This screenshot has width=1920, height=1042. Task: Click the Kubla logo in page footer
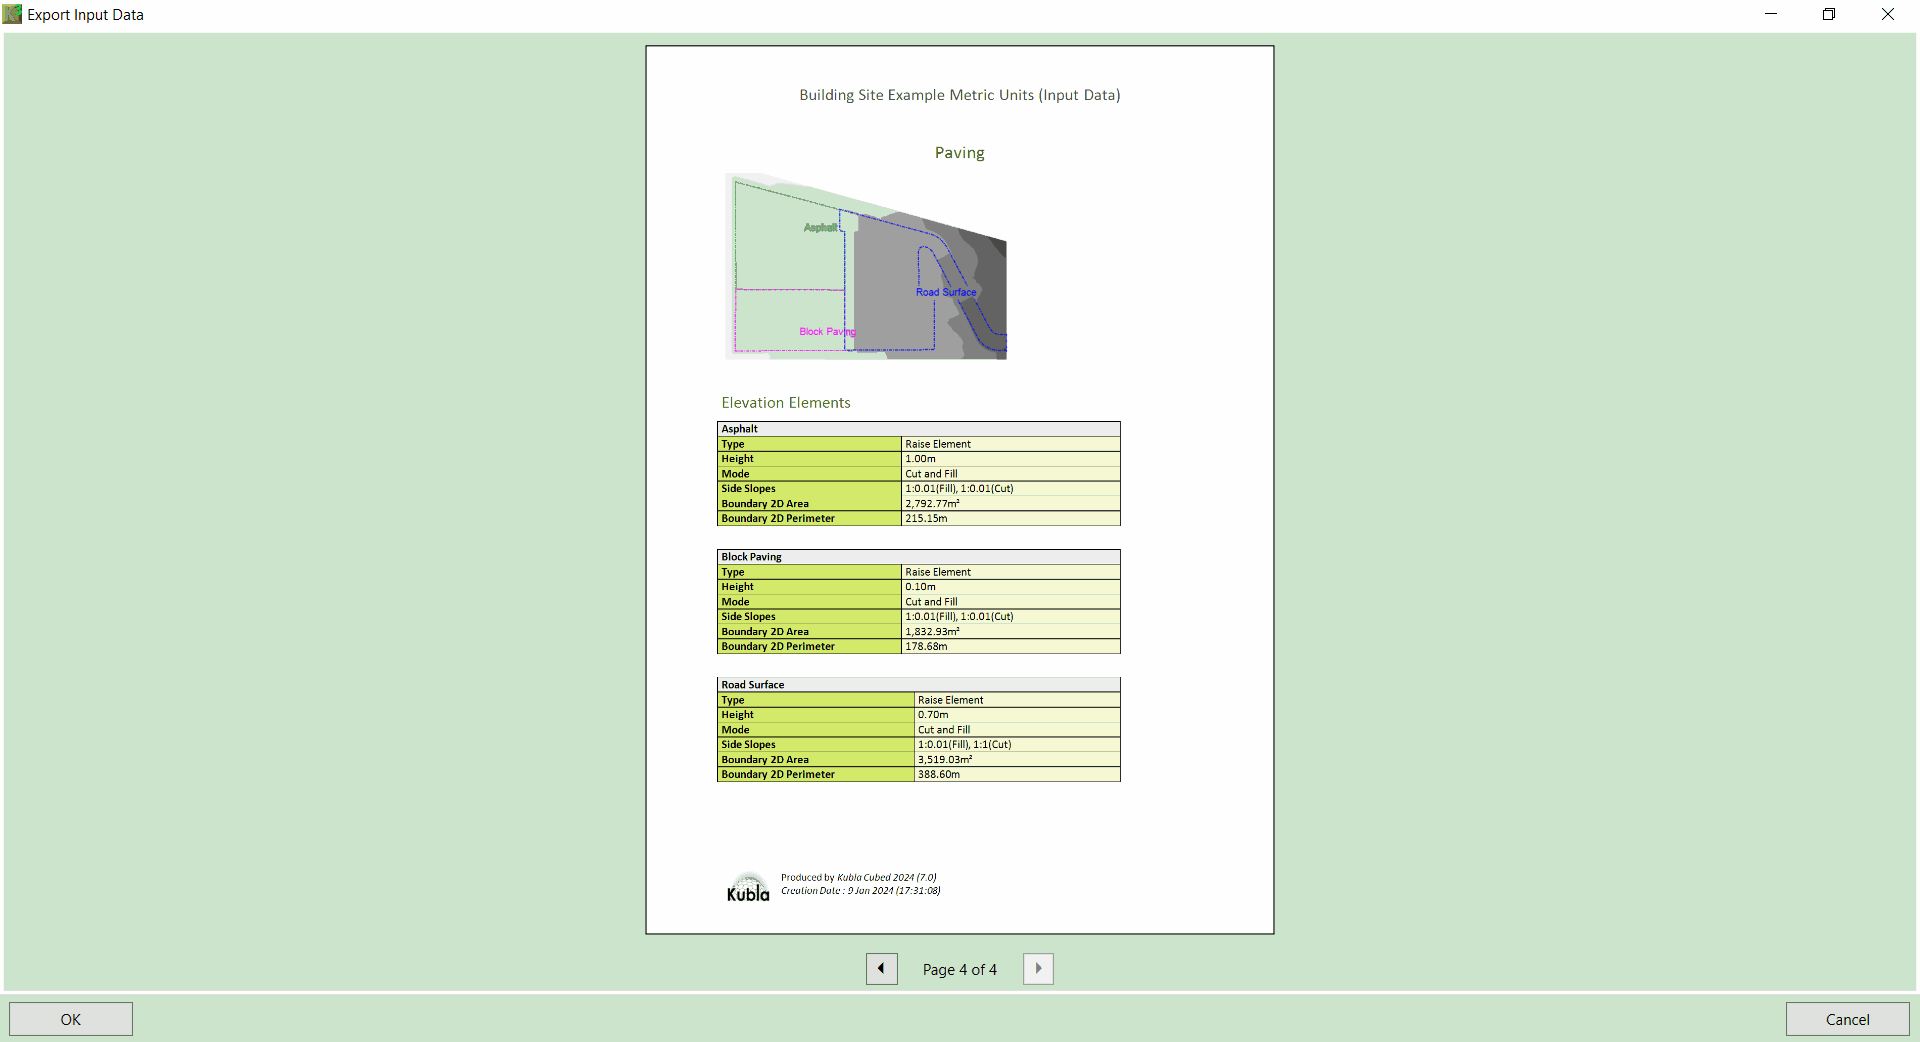pyautogui.click(x=748, y=887)
